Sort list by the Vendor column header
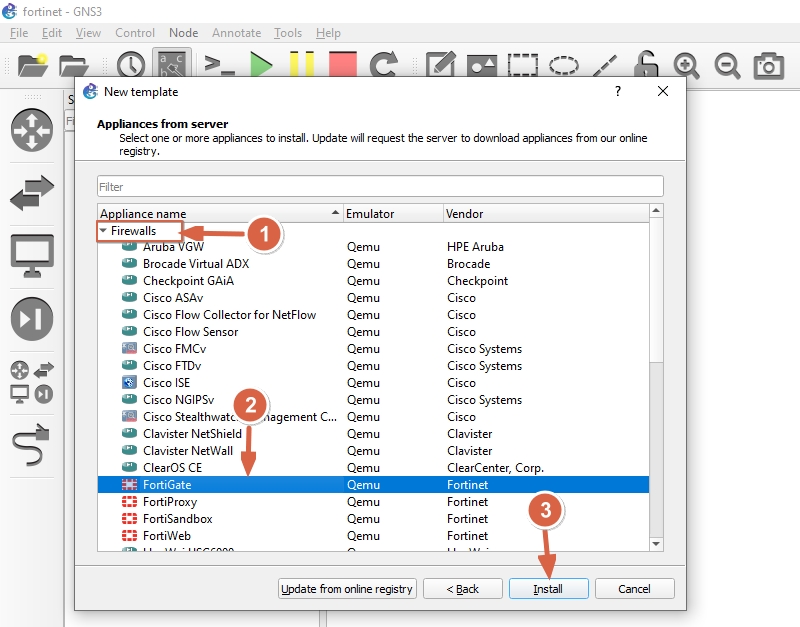This screenshot has width=800, height=627. click(x=545, y=214)
